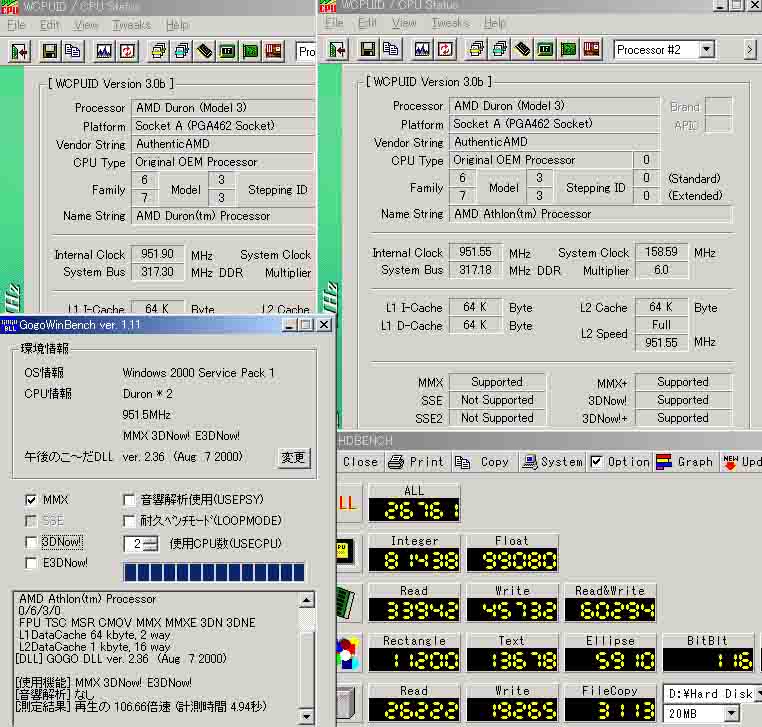This screenshot has width=762, height=727.
Task: Click the System button in HDBENCH
Action: [x=553, y=462]
